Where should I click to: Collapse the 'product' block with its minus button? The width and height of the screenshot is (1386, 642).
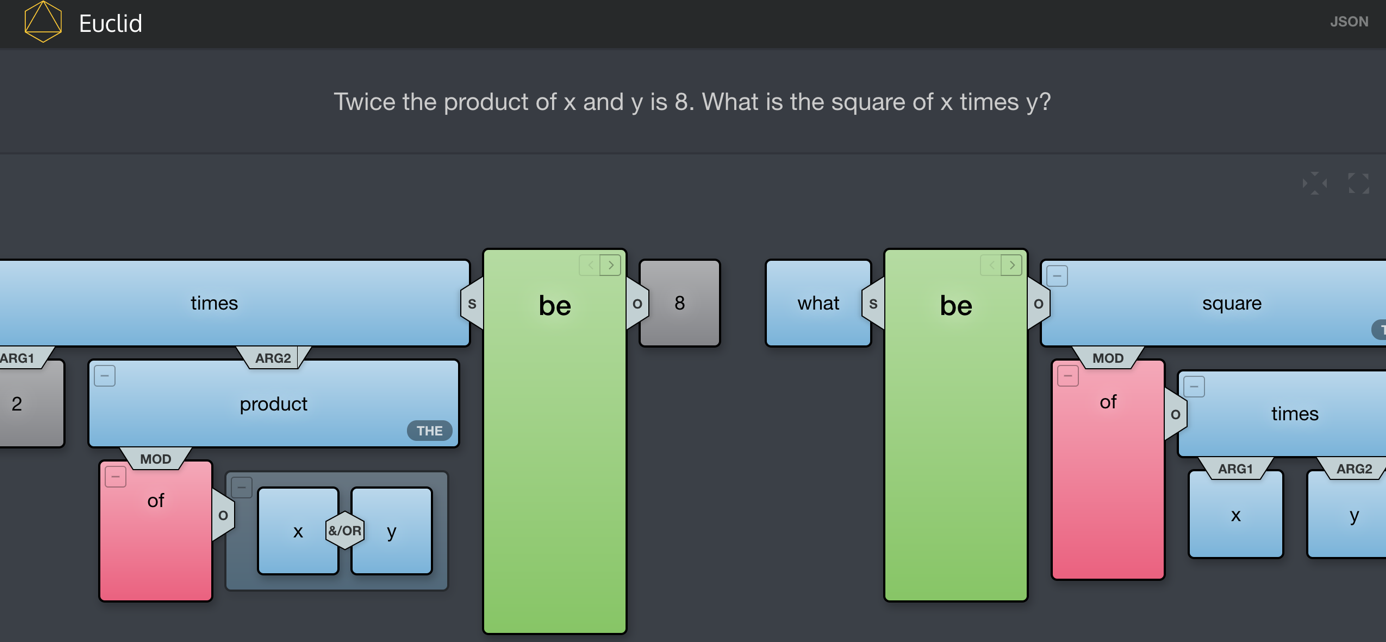point(105,376)
